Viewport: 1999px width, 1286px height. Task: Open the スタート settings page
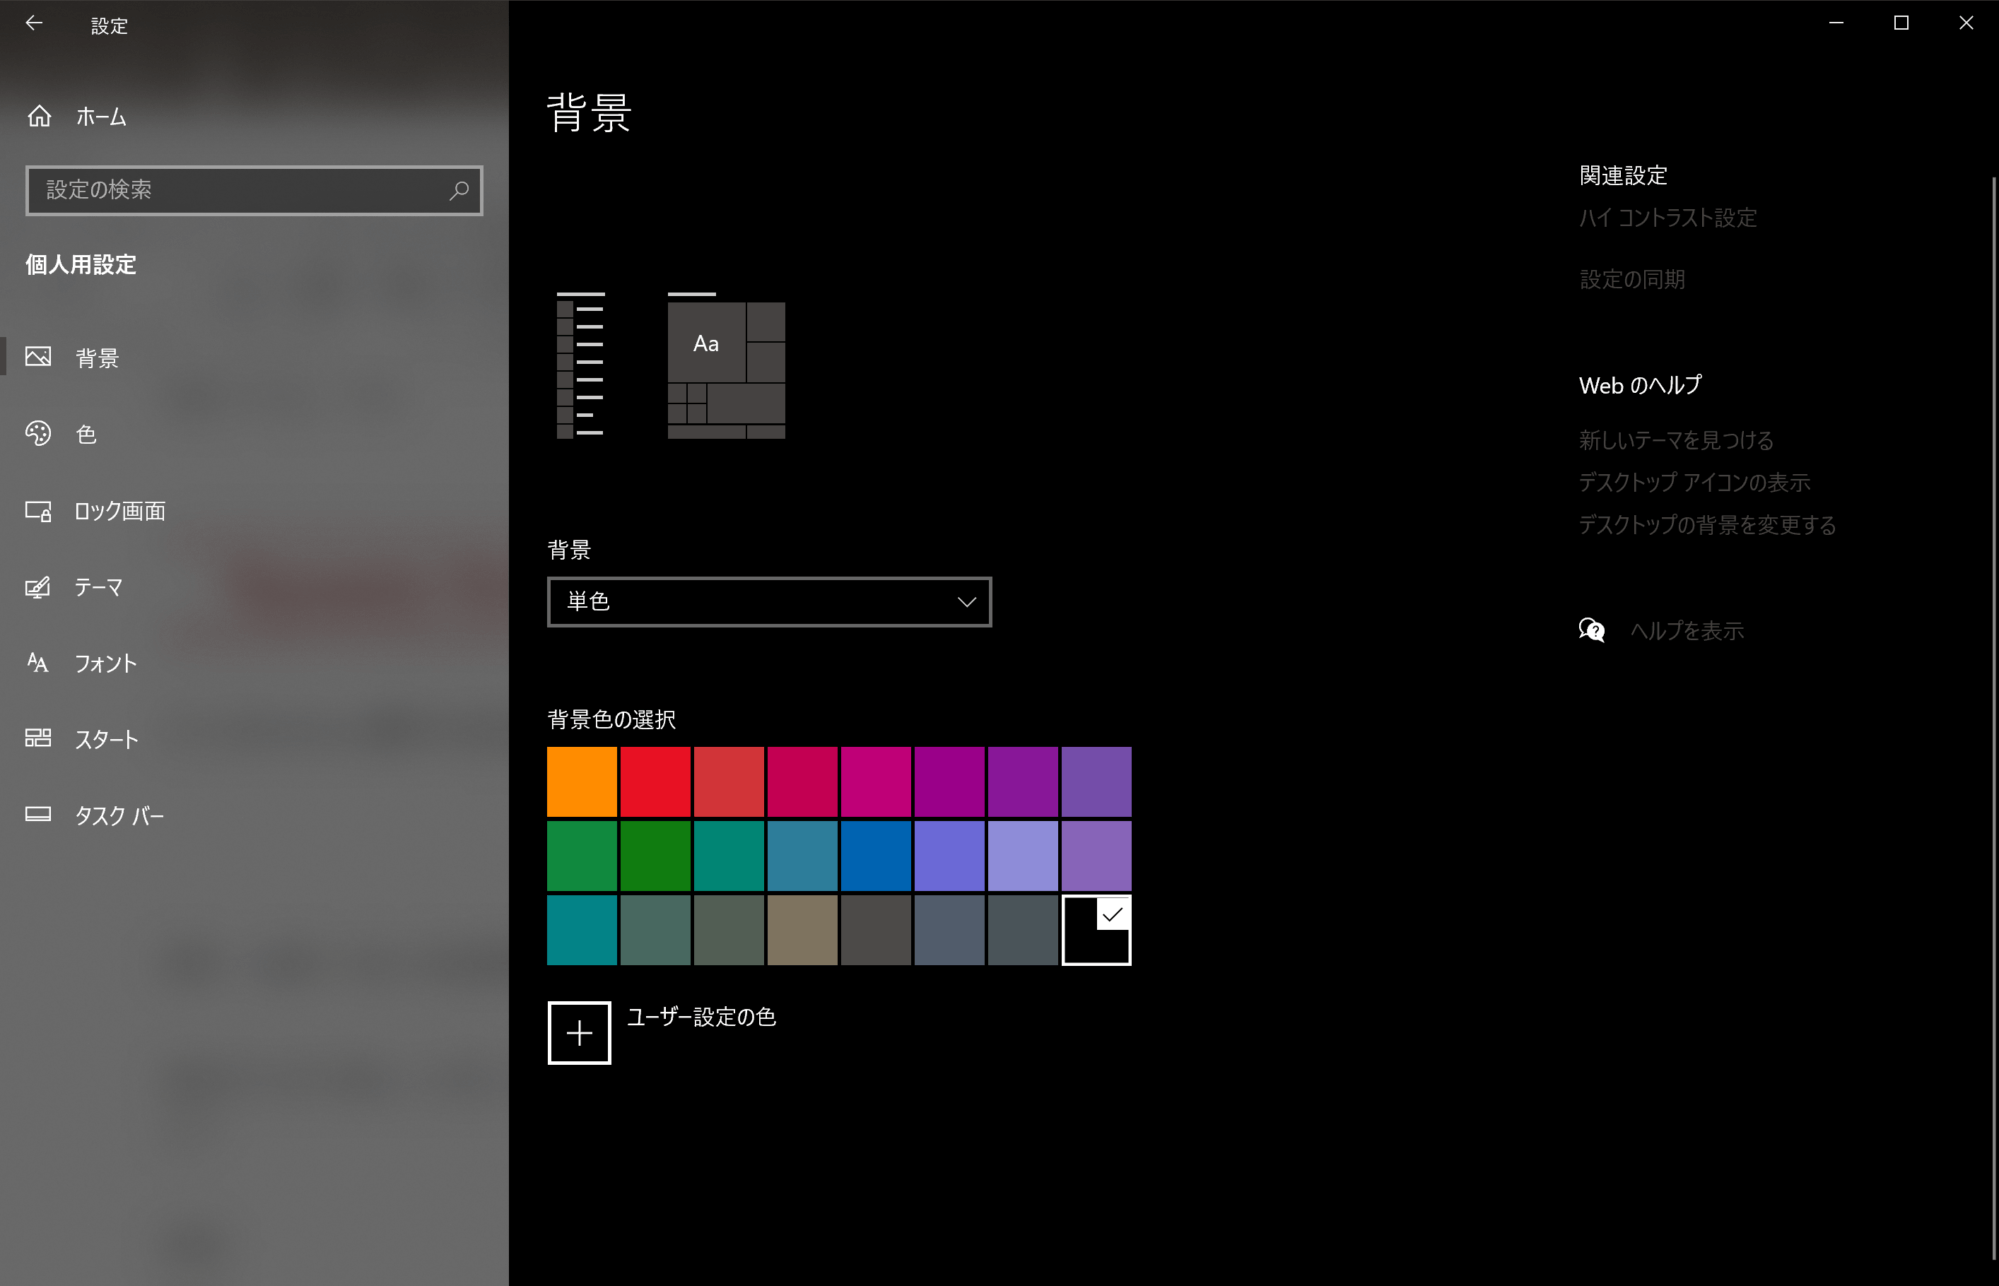254,739
